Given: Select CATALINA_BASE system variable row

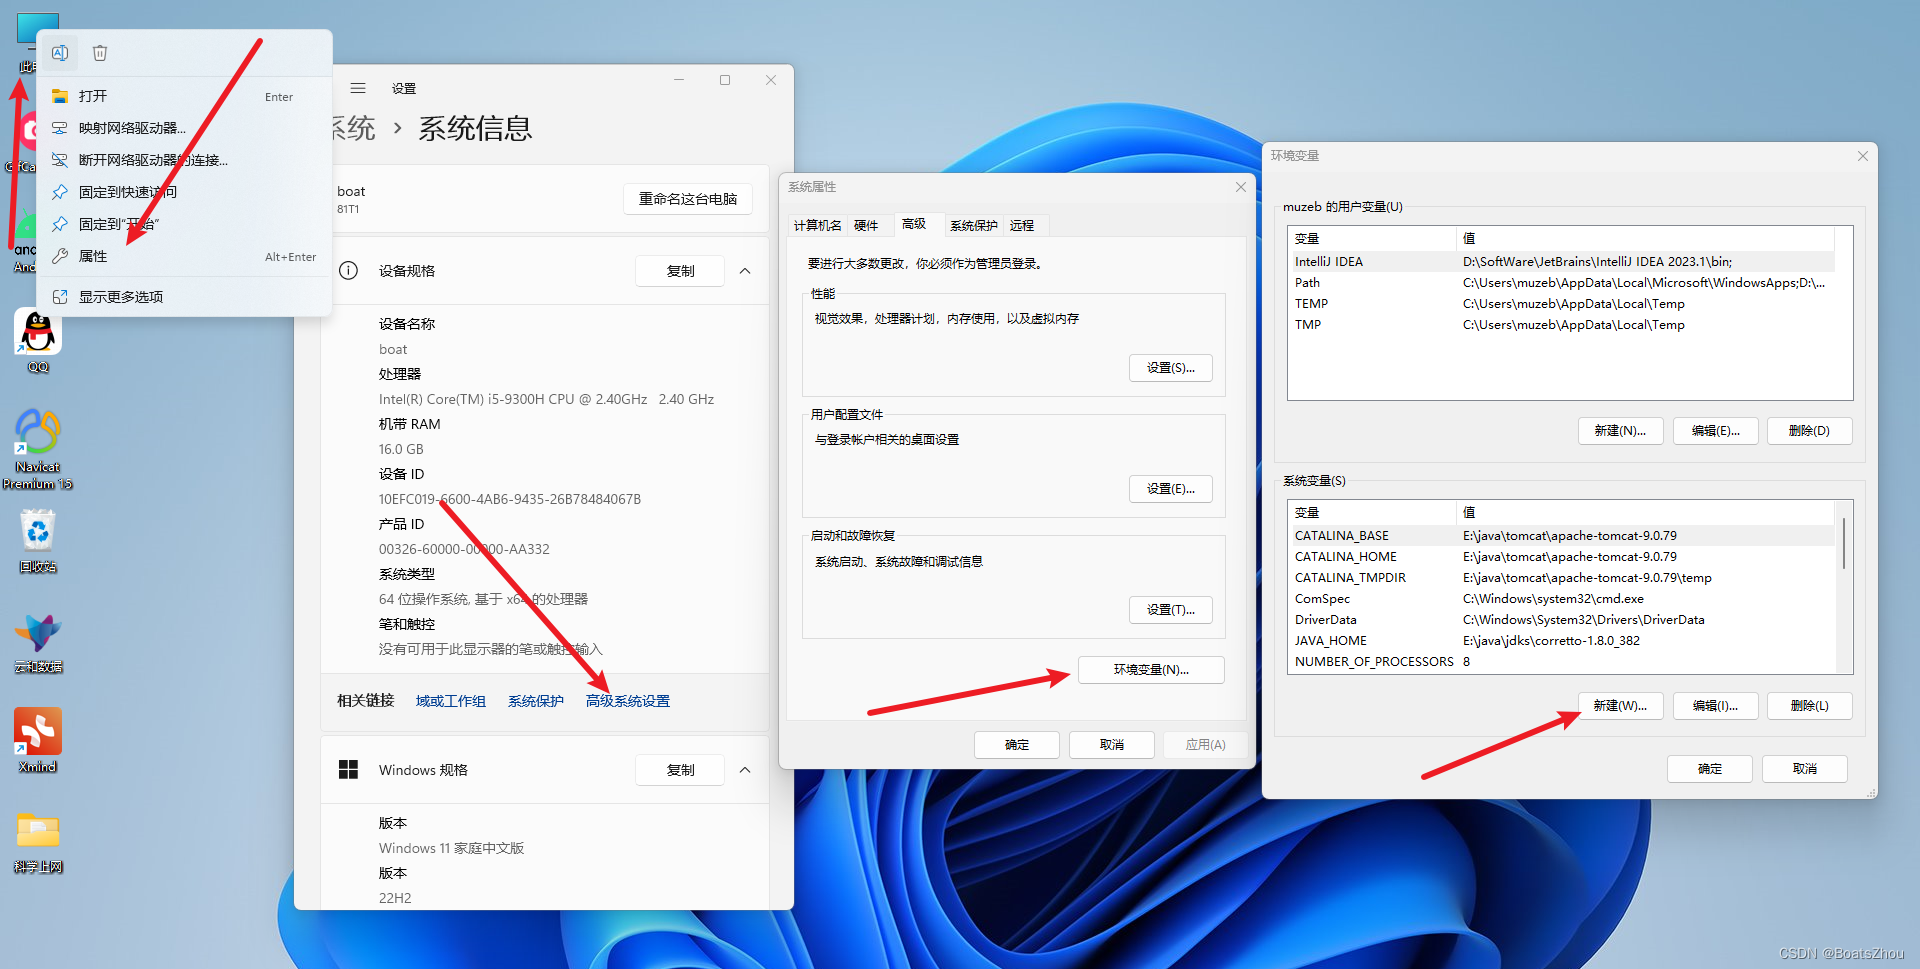Looking at the screenshot, I should tap(1562, 536).
